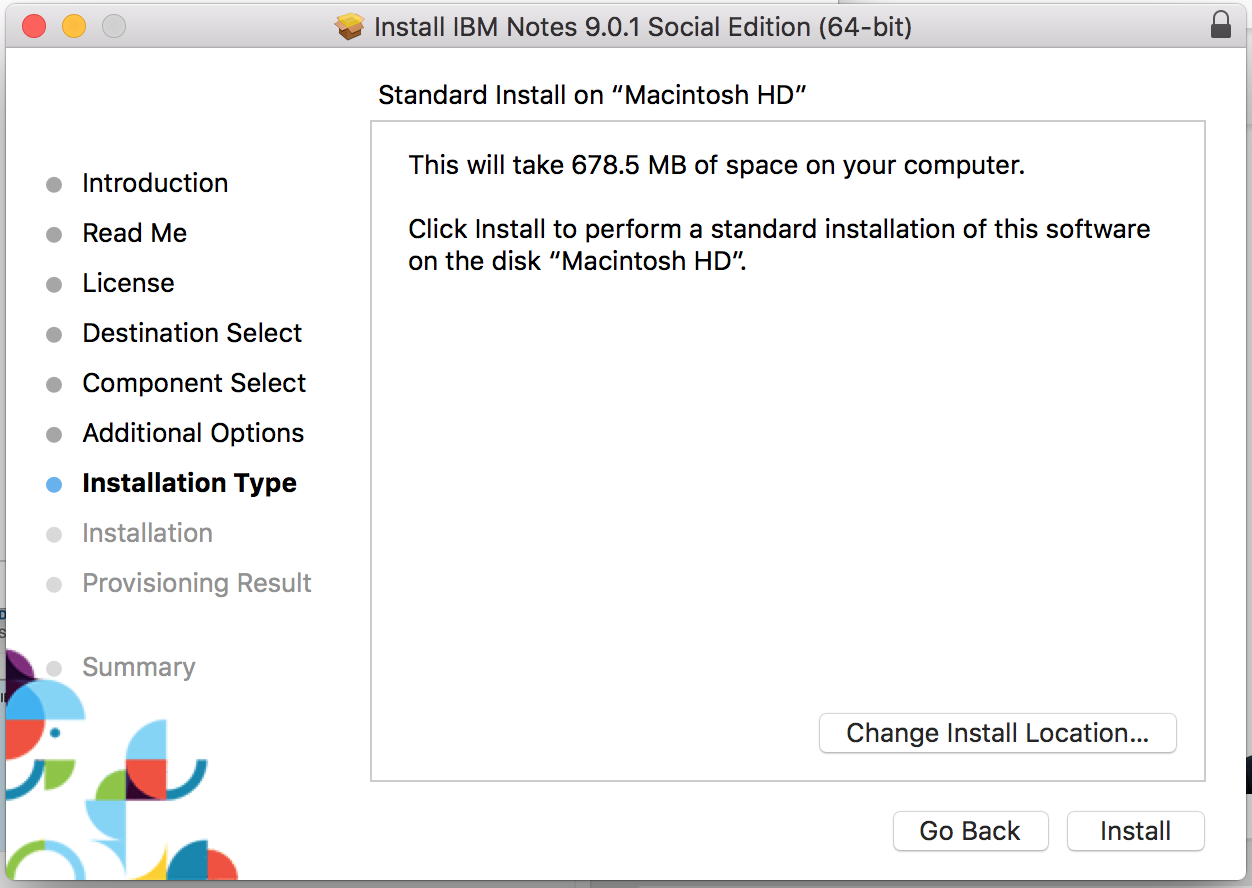Select the Additional Options step
1252x888 pixels.
(x=193, y=433)
